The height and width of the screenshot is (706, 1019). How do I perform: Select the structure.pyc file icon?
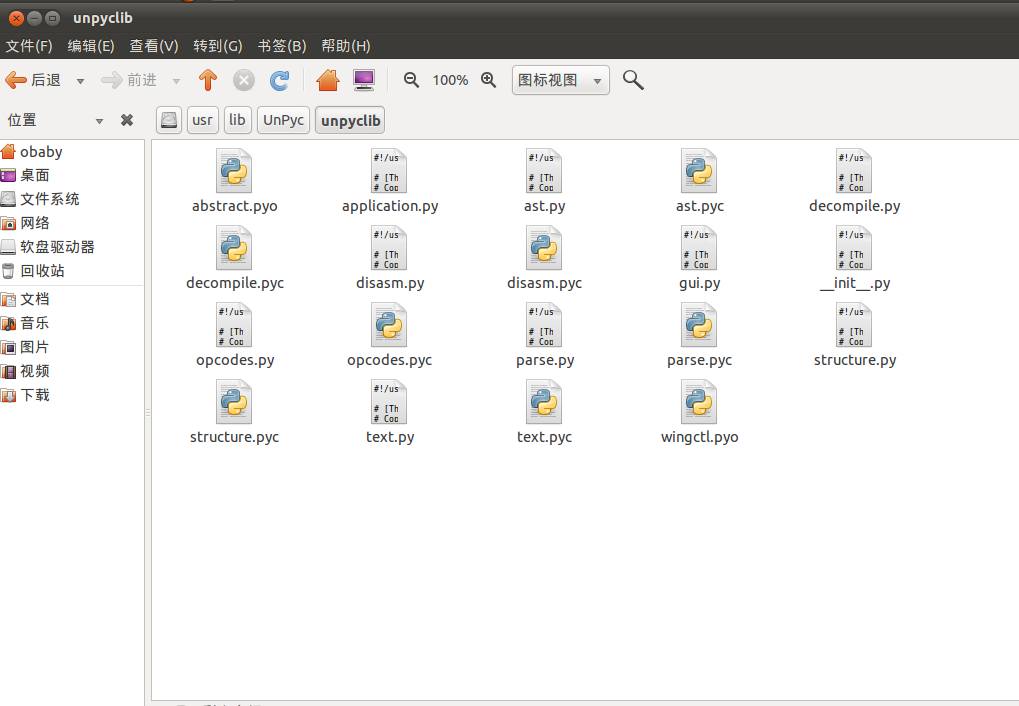coord(234,402)
